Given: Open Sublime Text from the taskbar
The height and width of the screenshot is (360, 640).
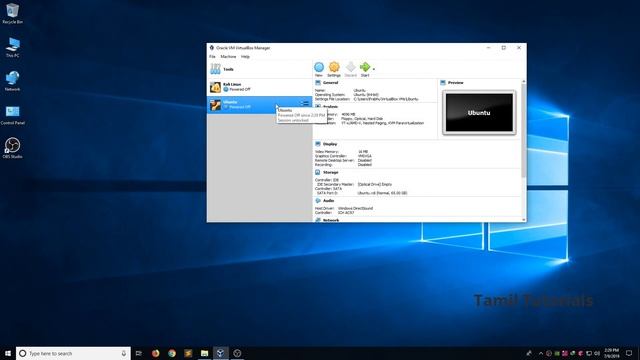Looking at the screenshot, I should point(188,353).
